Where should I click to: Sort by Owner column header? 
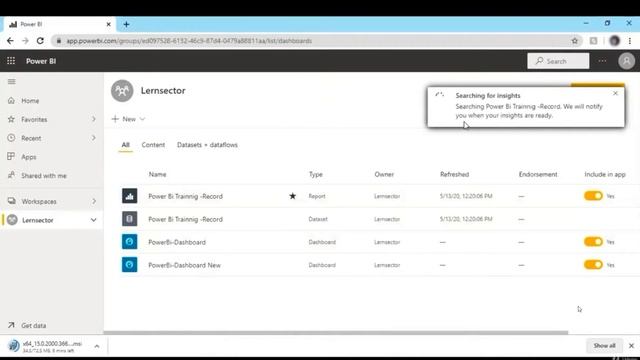[384, 174]
